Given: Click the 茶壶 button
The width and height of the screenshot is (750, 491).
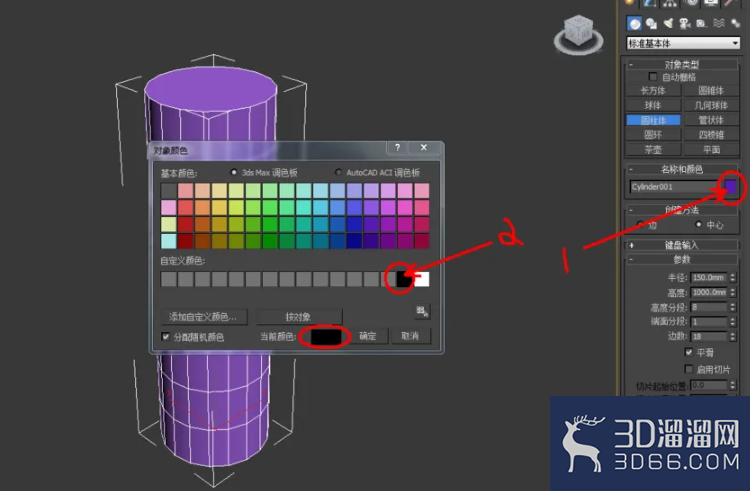Looking at the screenshot, I should pos(653,150).
